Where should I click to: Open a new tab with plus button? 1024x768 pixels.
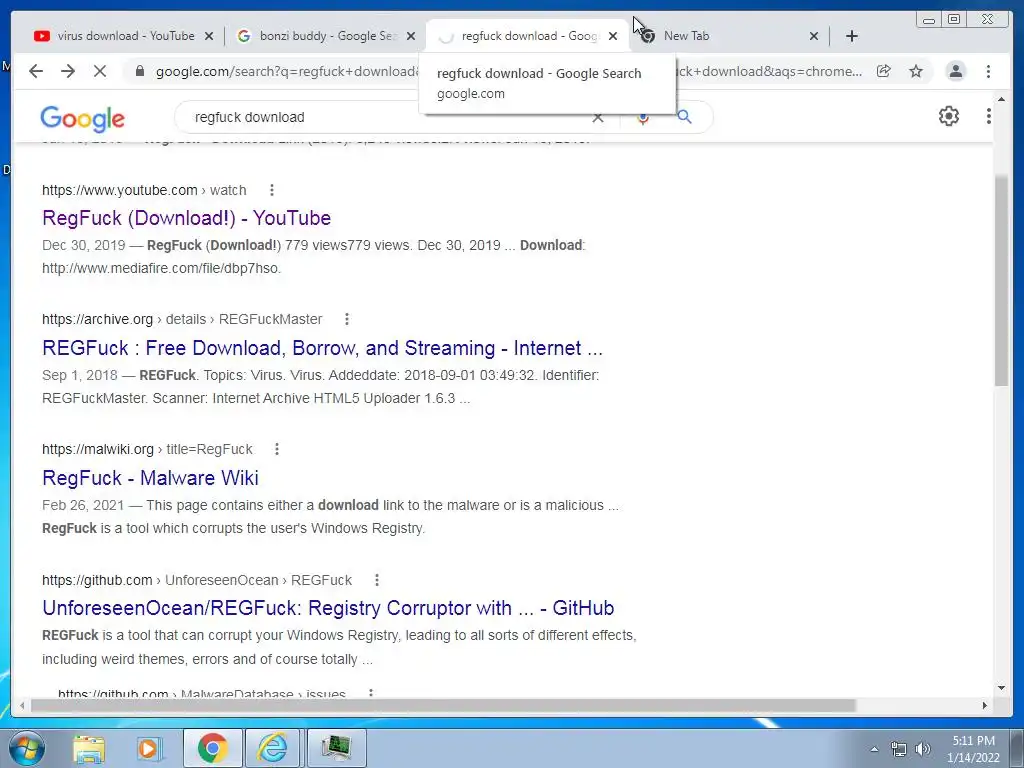pos(852,36)
